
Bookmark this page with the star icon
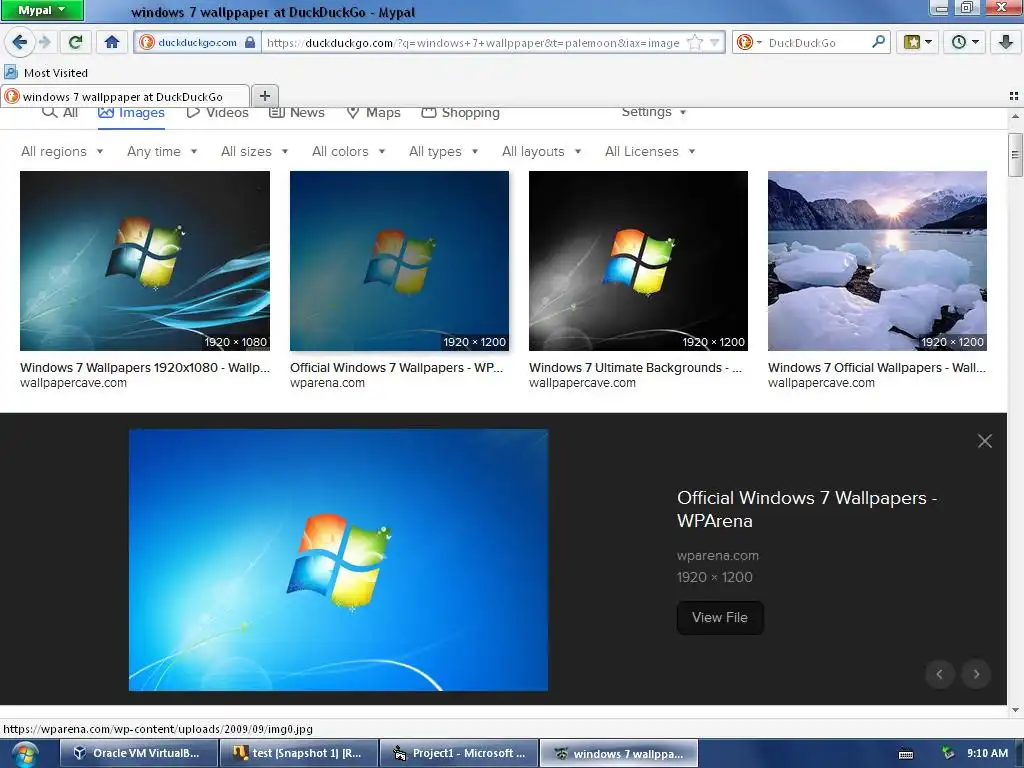pos(695,42)
